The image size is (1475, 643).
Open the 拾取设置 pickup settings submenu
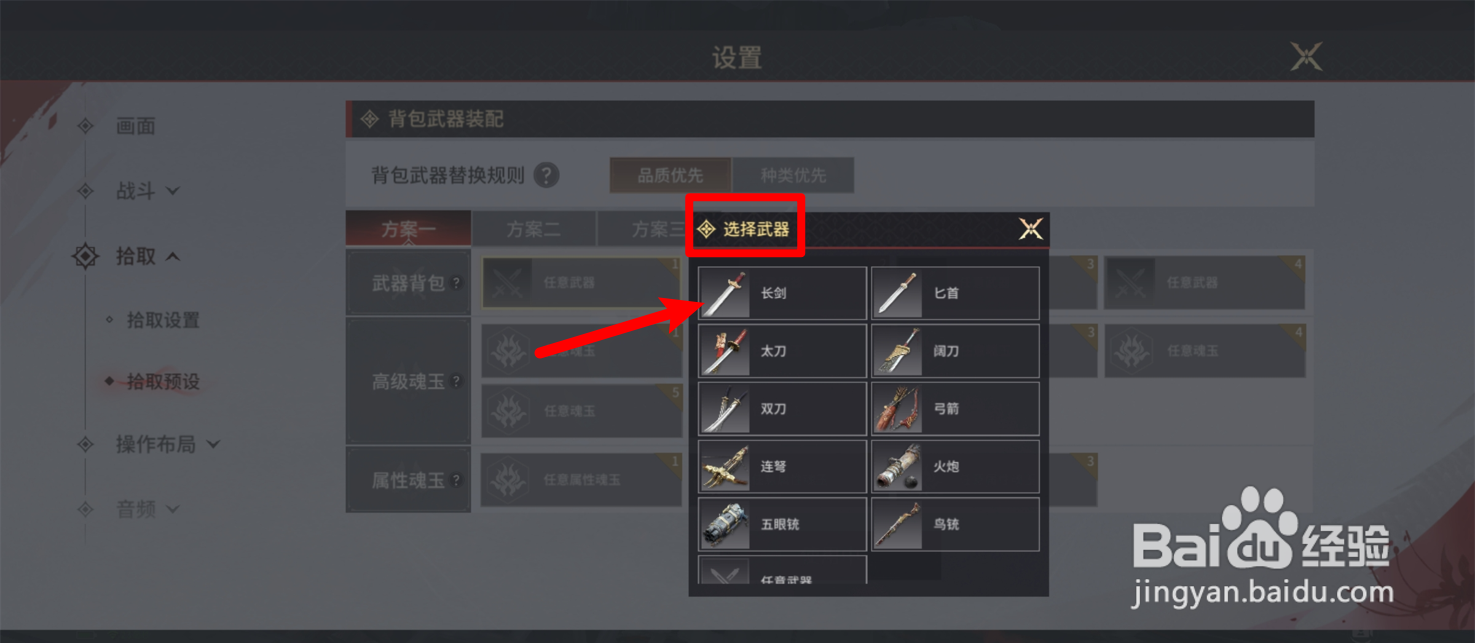[x=163, y=321]
